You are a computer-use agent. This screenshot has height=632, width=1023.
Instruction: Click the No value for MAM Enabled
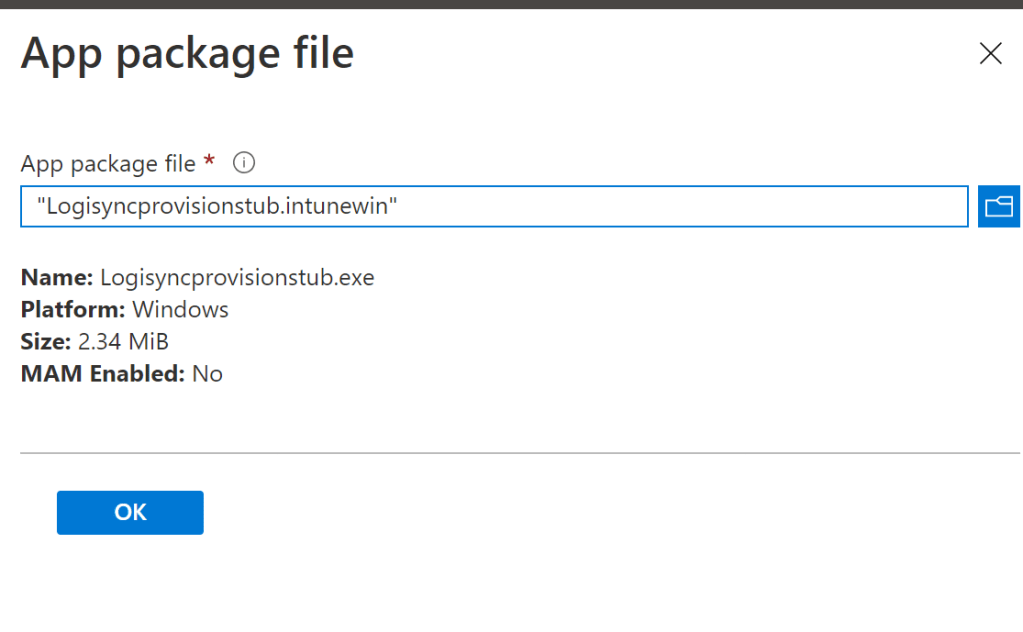point(208,374)
